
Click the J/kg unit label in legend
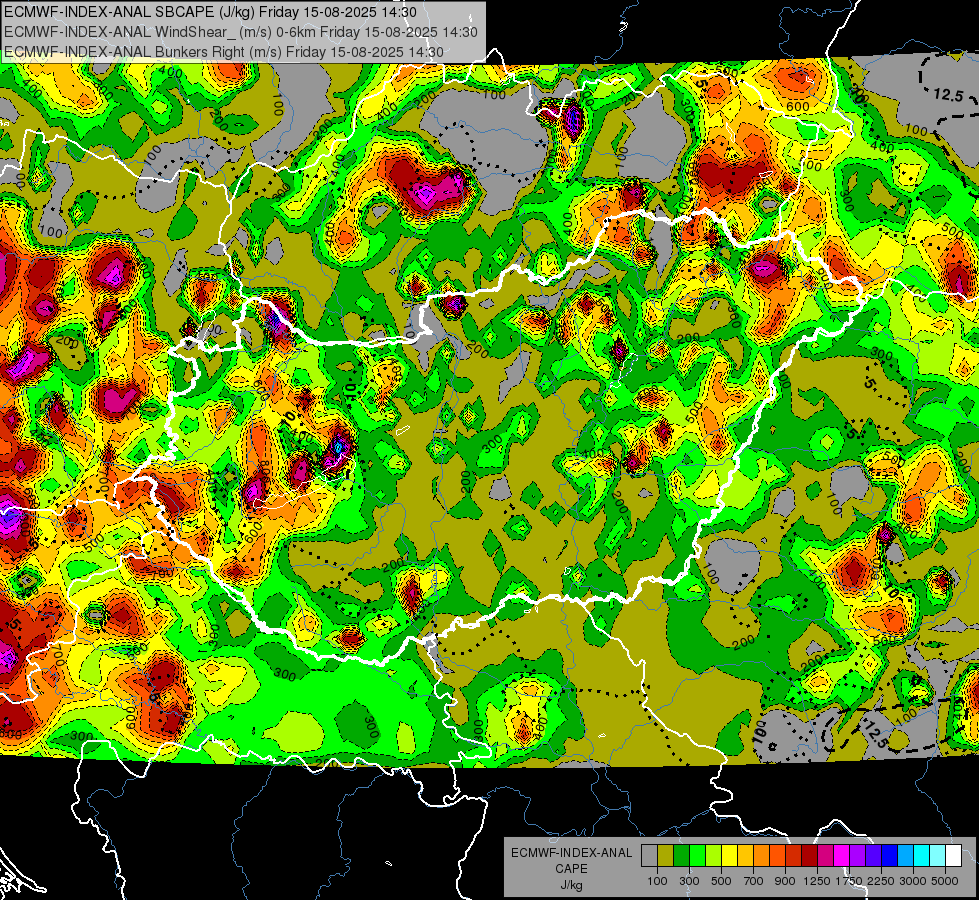571,885
